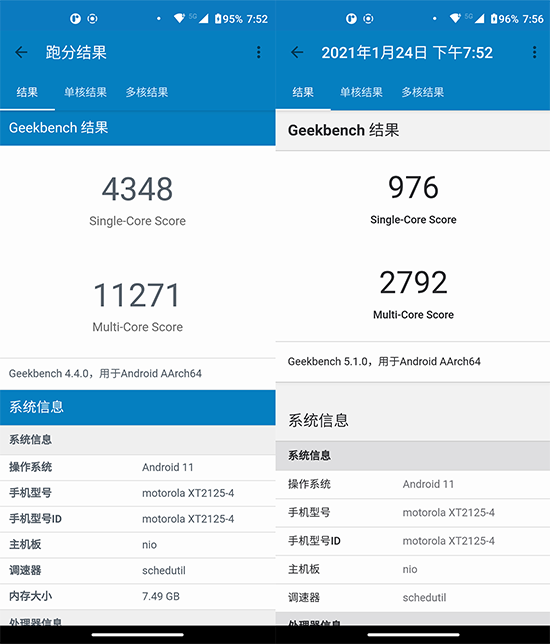Screen dimensions: 550x644
Task: Tap the Geekbench 4.4.0 version line
Action: click(x=105, y=373)
